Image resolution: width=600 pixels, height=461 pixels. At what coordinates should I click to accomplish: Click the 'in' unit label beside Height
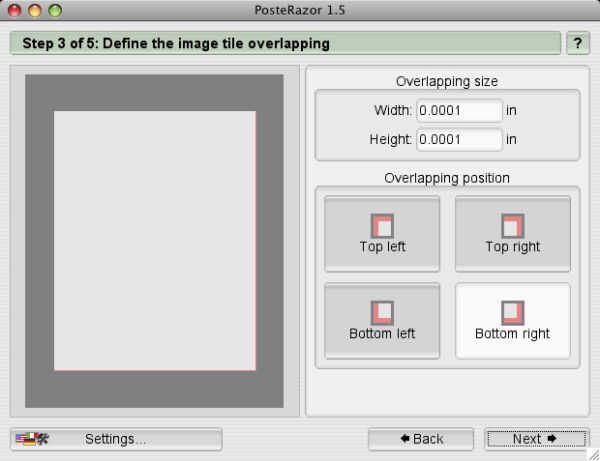[x=511, y=139]
